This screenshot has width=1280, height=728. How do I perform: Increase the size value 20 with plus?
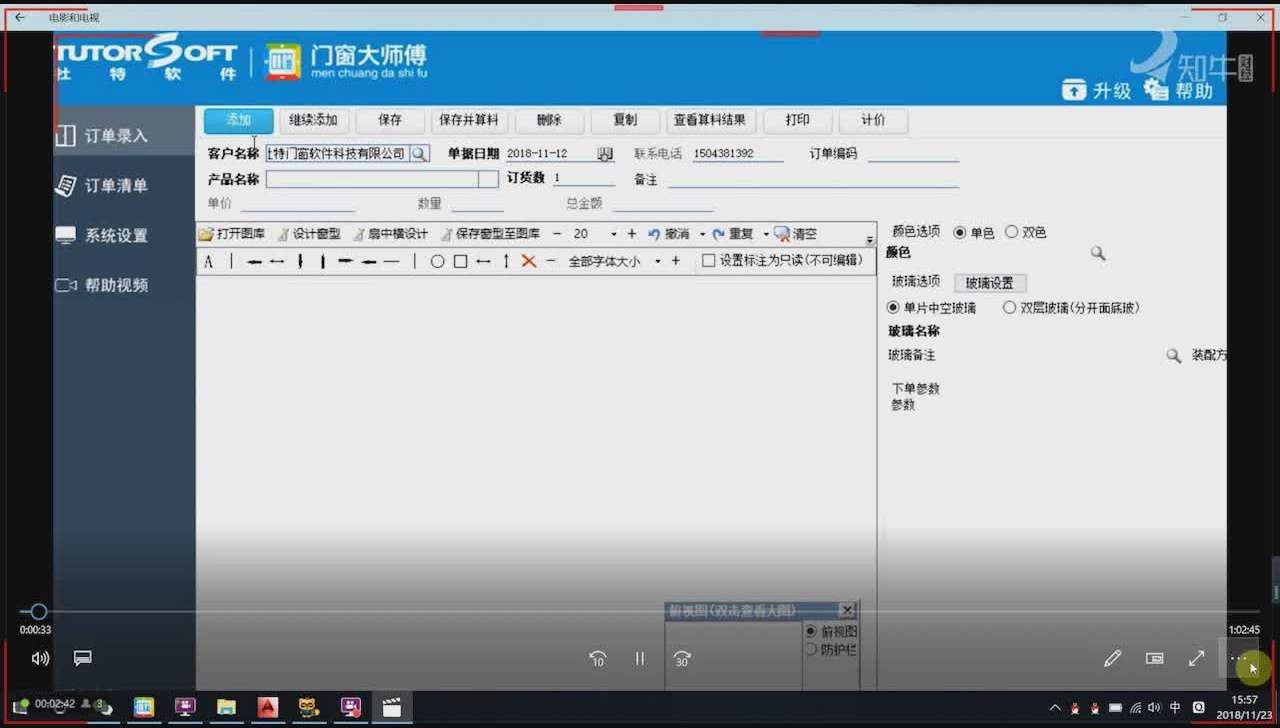[x=631, y=234]
